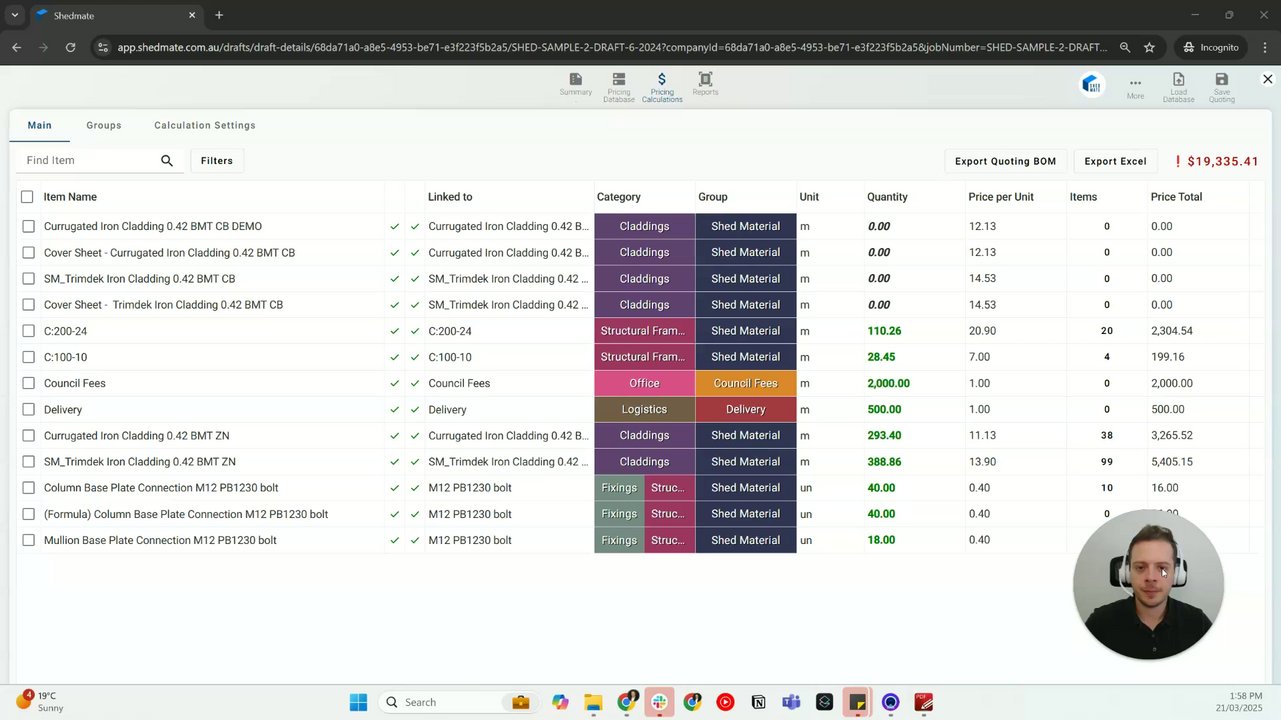
Task: Click the Filters button
Action: (x=217, y=161)
